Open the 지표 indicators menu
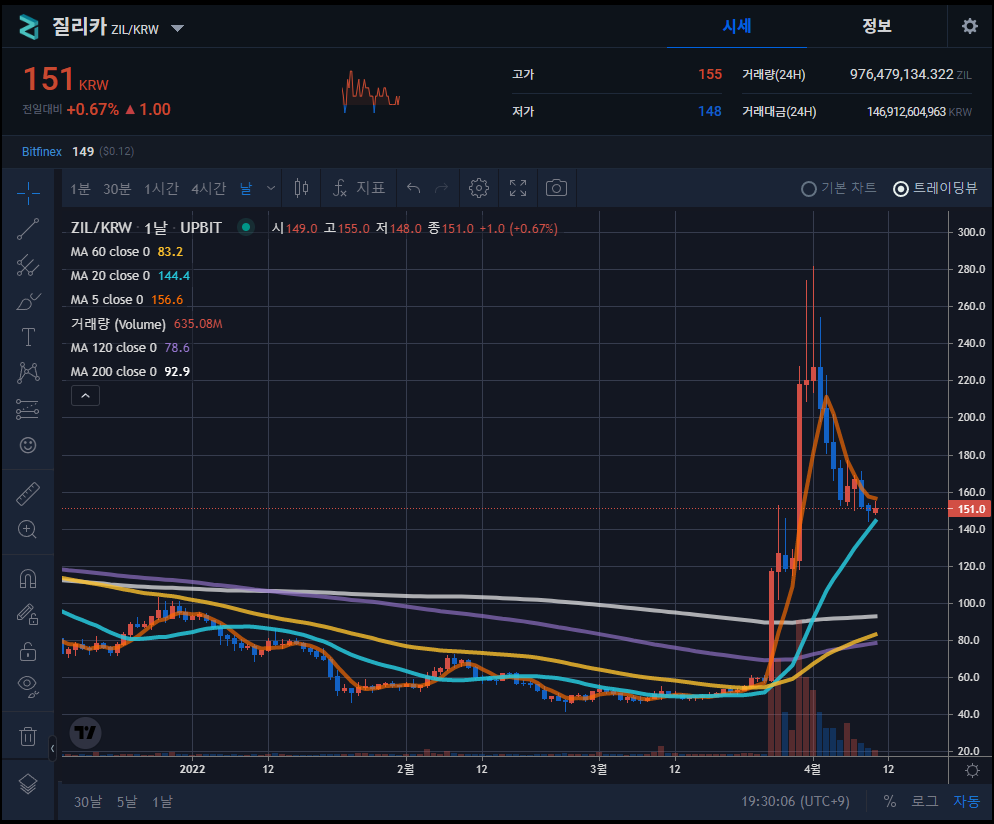The height and width of the screenshot is (824, 994). (359, 188)
